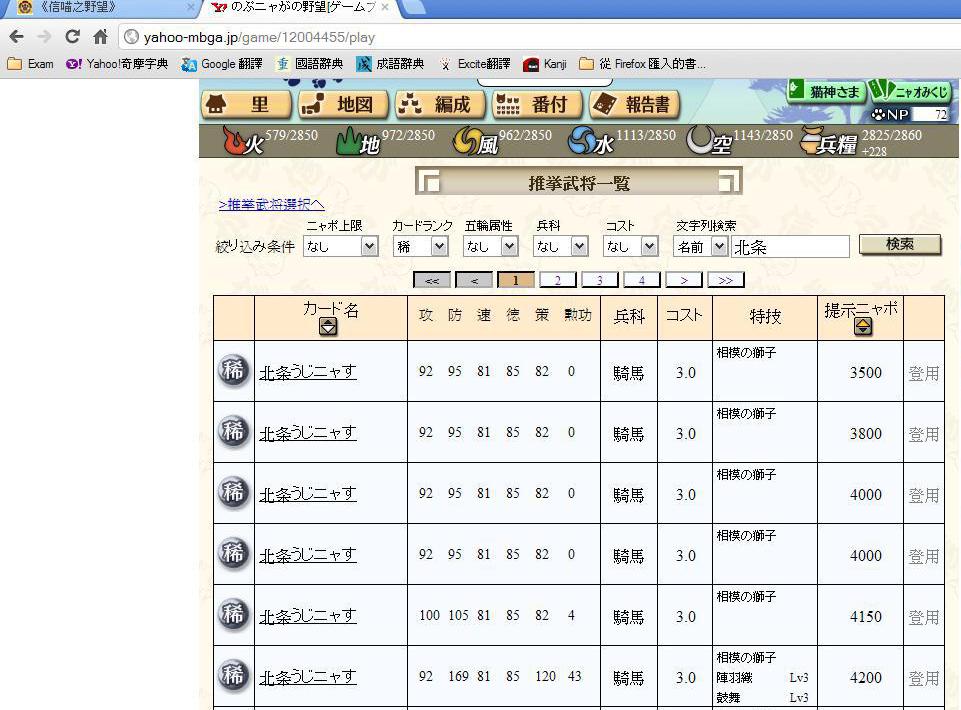Open 北条うじニャす card priced 3800
This screenshot has height=710, width=961.
(x=308, y=433)
